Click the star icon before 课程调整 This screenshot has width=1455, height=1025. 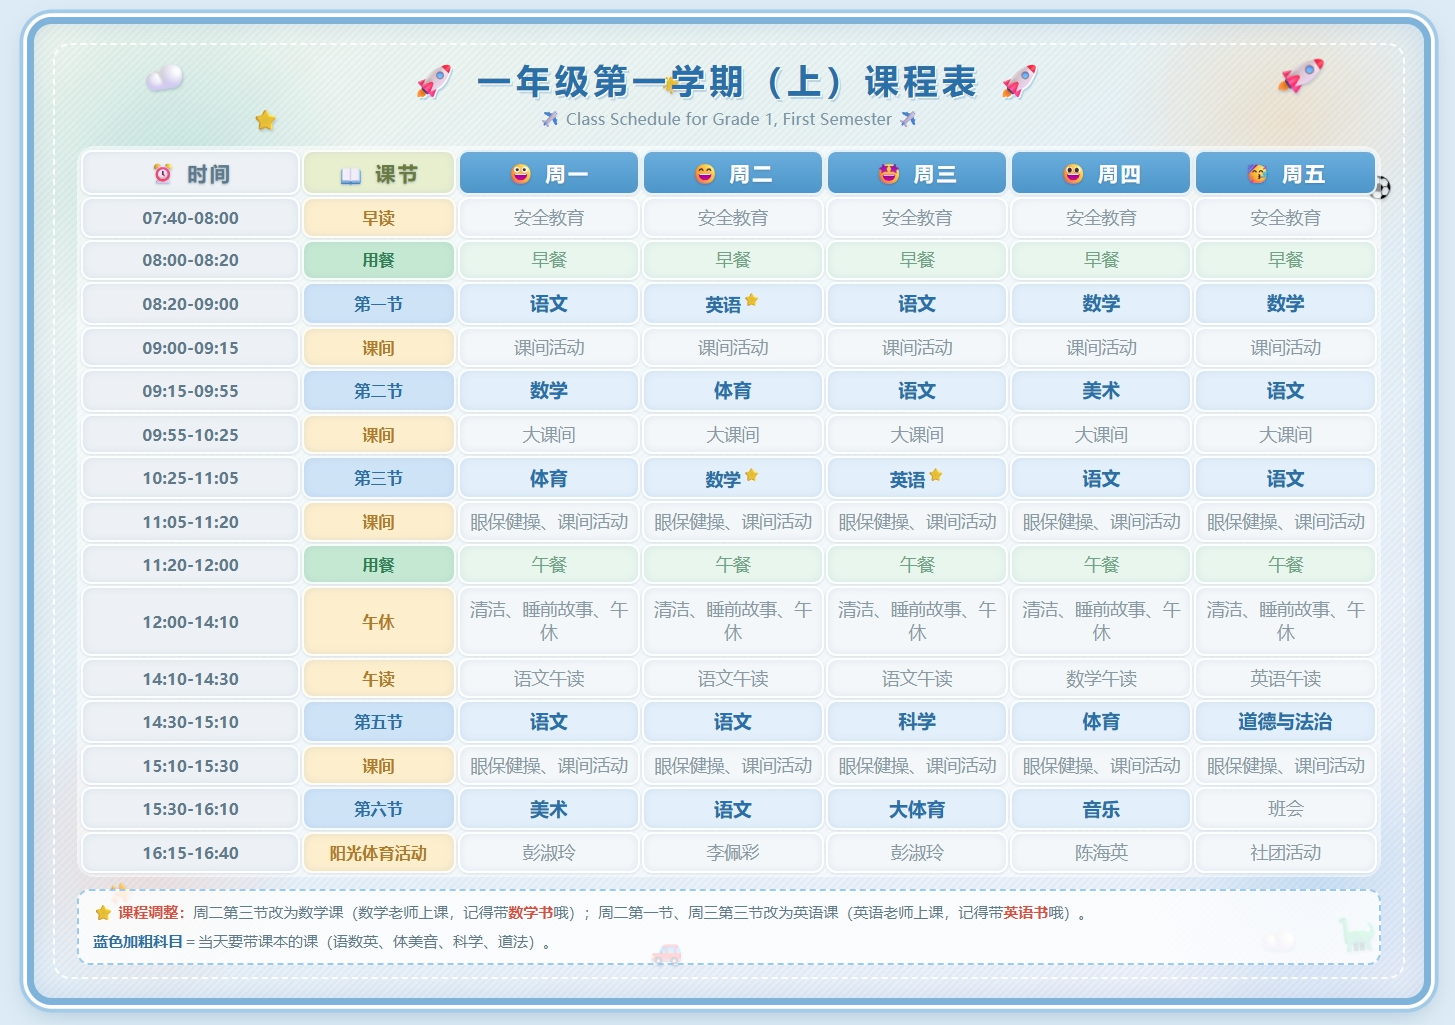coord(103,912)
